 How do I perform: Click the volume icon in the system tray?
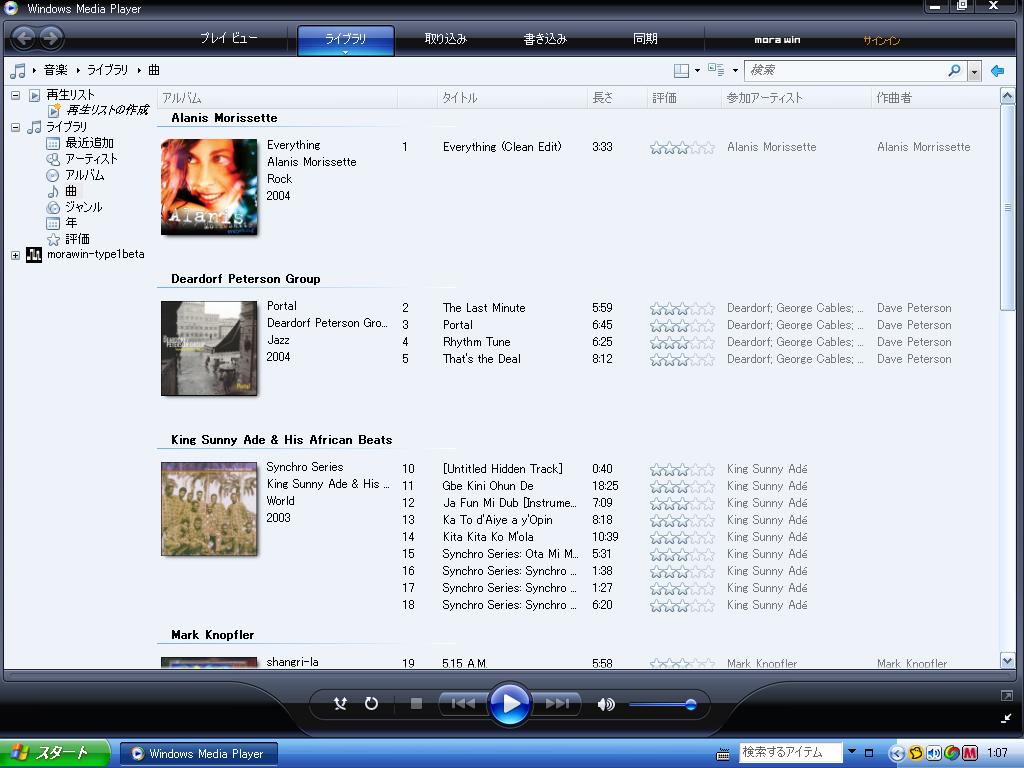tap(934, 753)
